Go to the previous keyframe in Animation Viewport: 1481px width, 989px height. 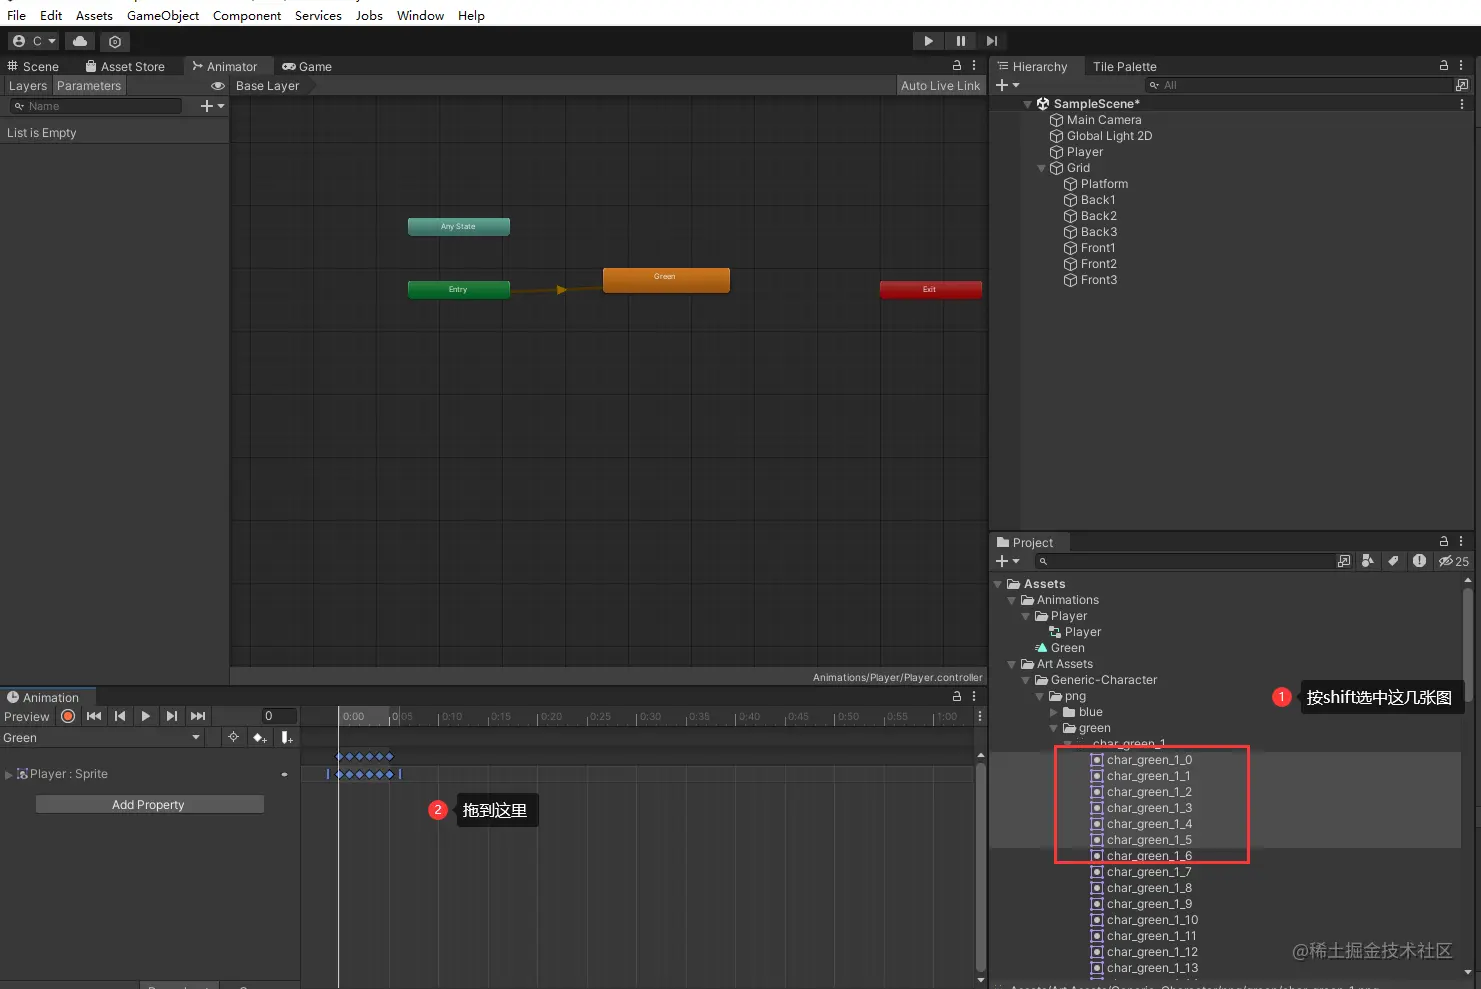pos(120,716)
